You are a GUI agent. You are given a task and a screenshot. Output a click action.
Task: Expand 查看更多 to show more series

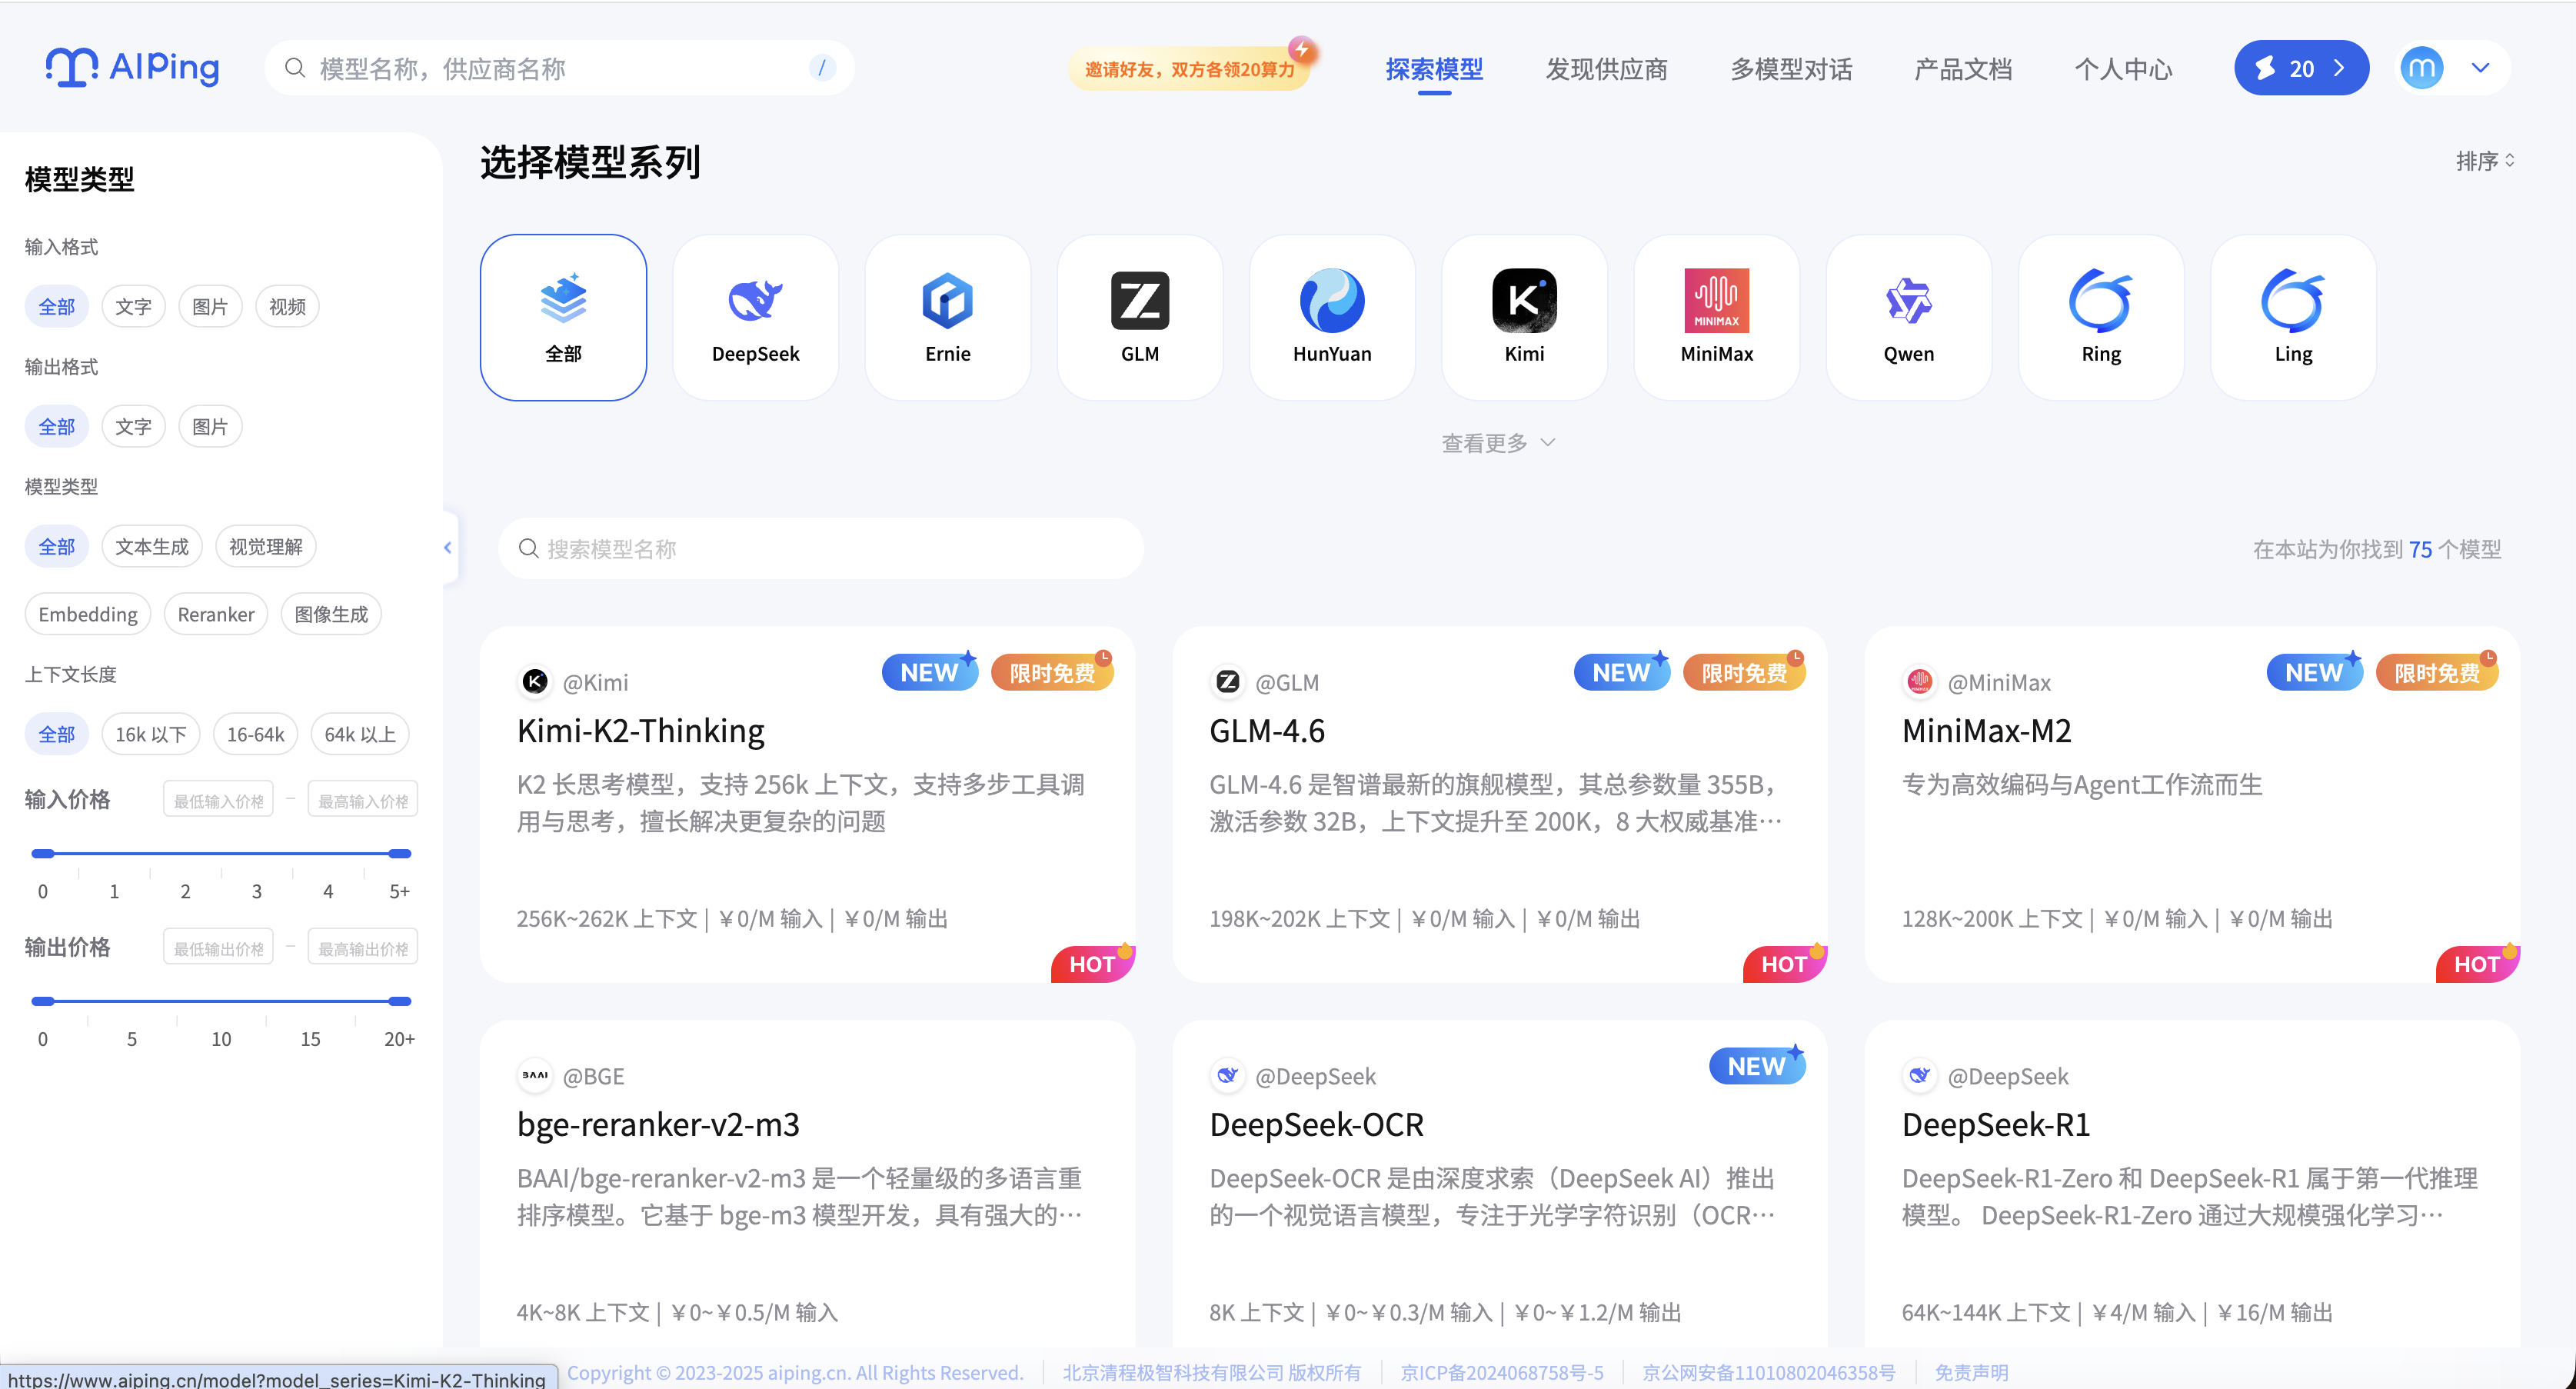[1497, 443]
